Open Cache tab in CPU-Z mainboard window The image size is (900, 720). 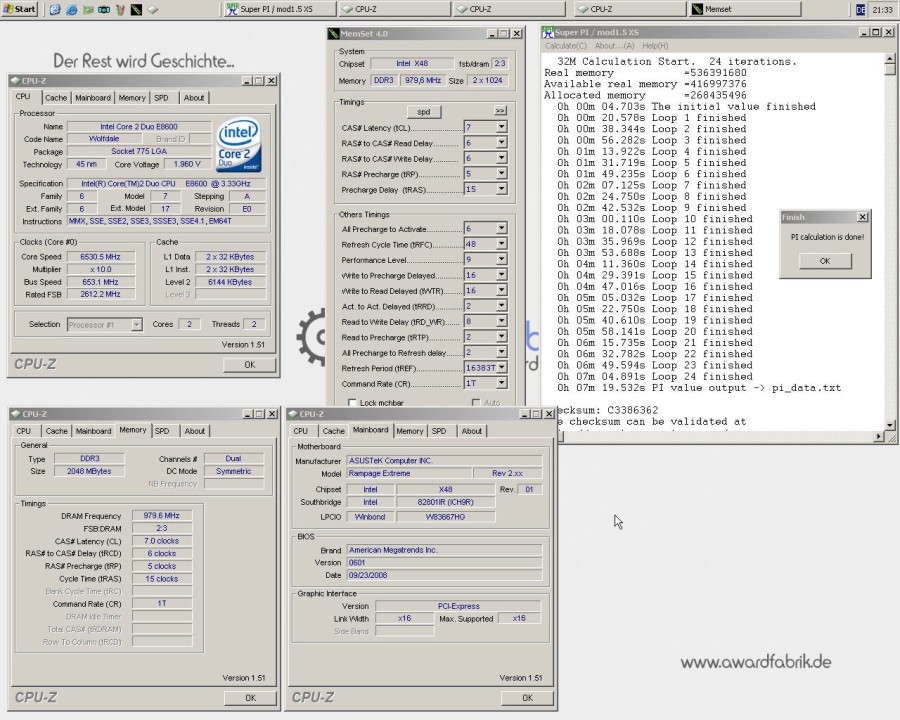coord(333,431)
